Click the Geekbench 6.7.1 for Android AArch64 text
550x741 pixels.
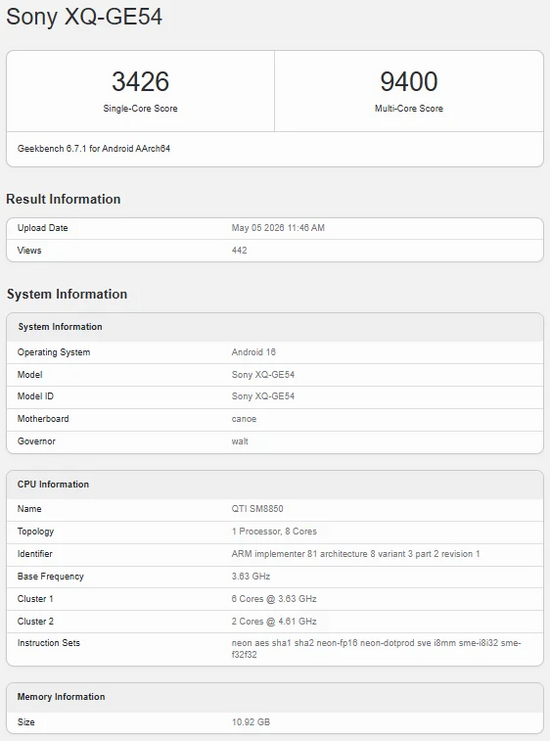pyautogui.click(x=94, y=148)
